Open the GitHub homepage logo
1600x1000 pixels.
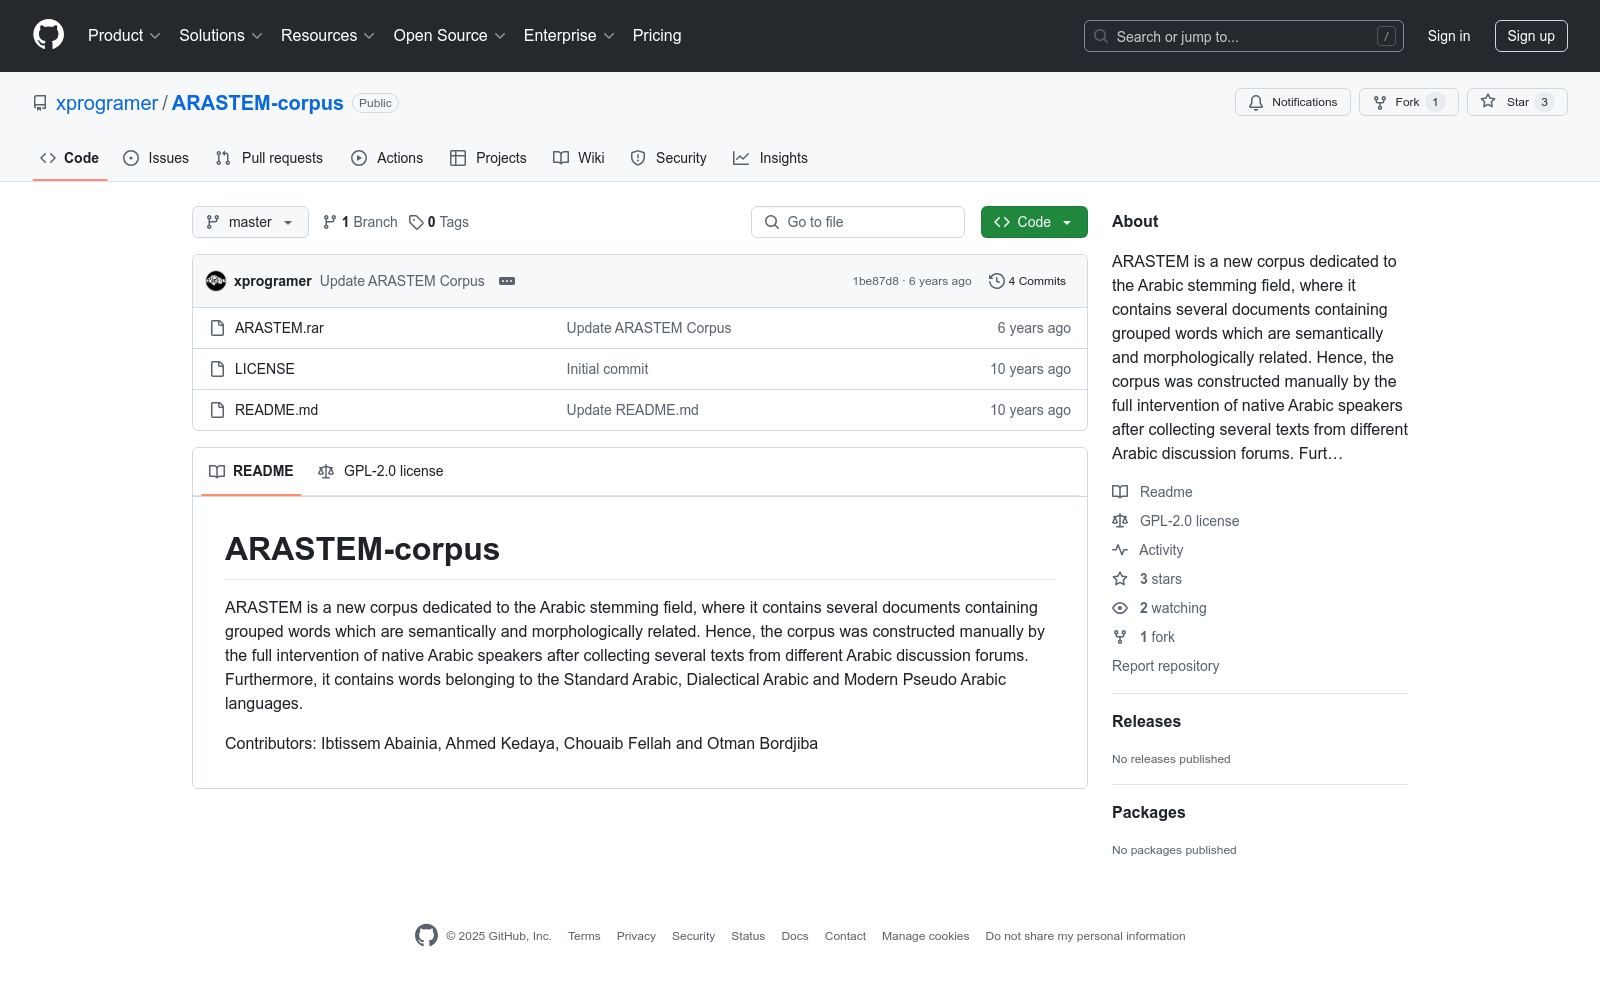(48, 35)
